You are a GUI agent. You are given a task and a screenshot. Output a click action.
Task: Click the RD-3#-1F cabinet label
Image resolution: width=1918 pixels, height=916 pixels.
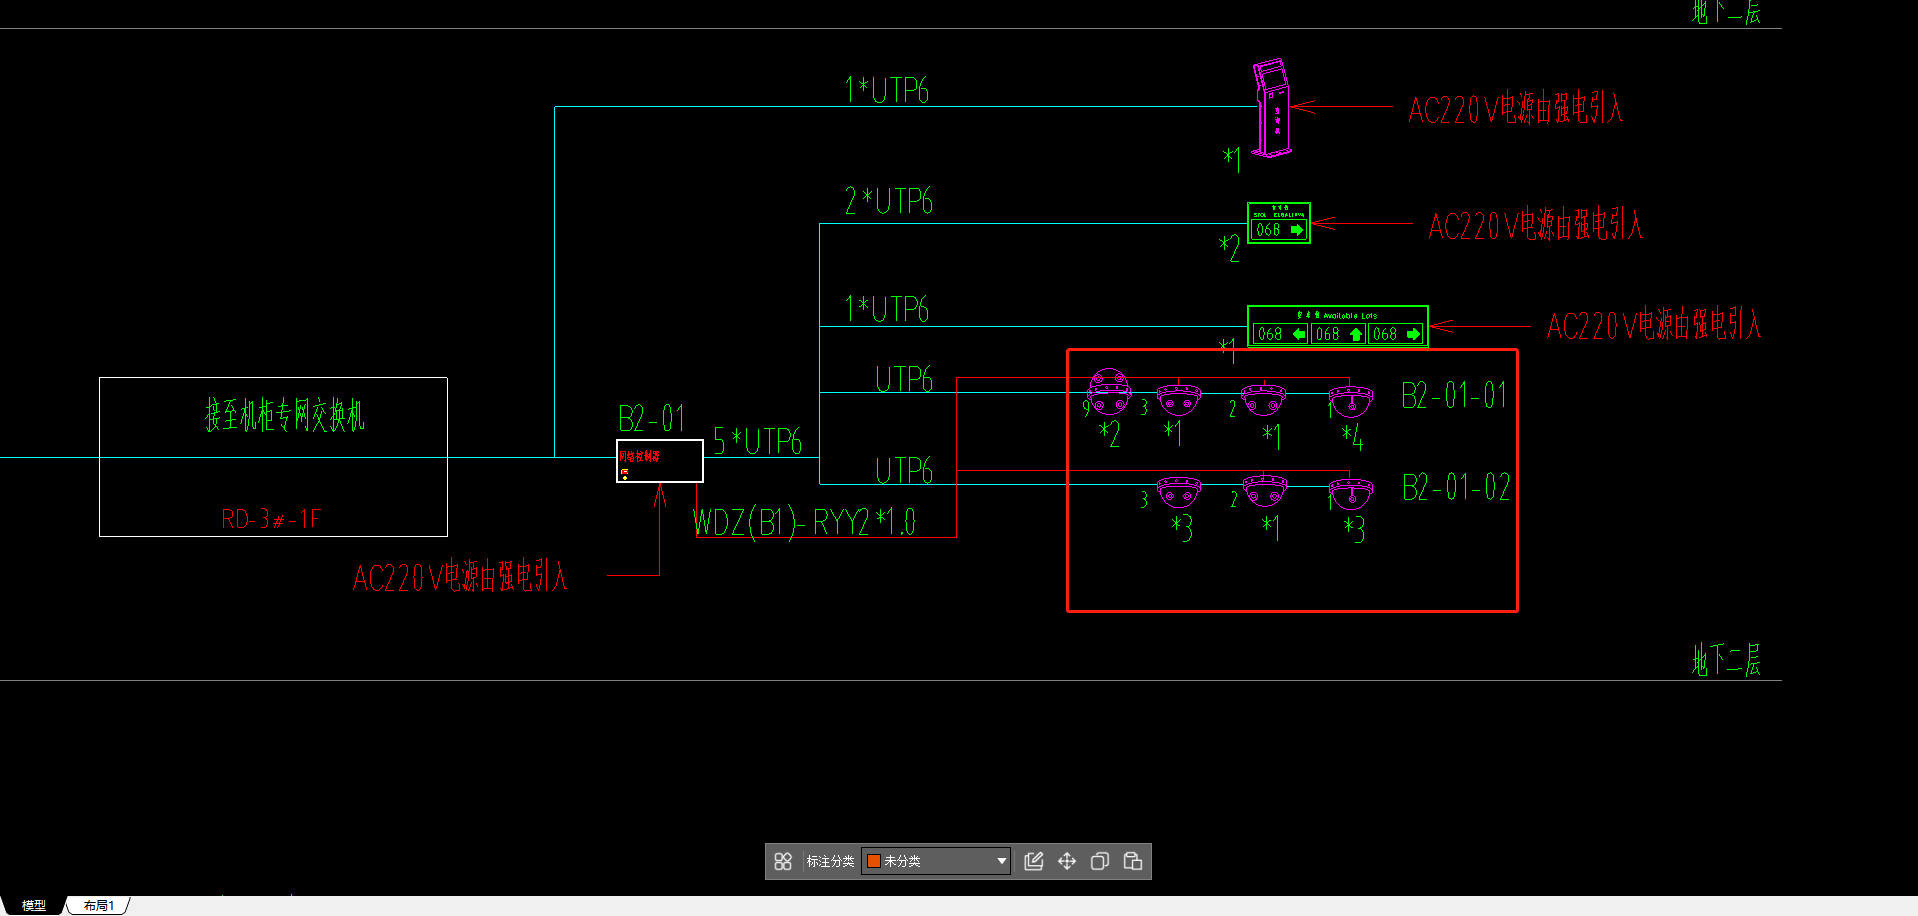(x=271, y=519)
